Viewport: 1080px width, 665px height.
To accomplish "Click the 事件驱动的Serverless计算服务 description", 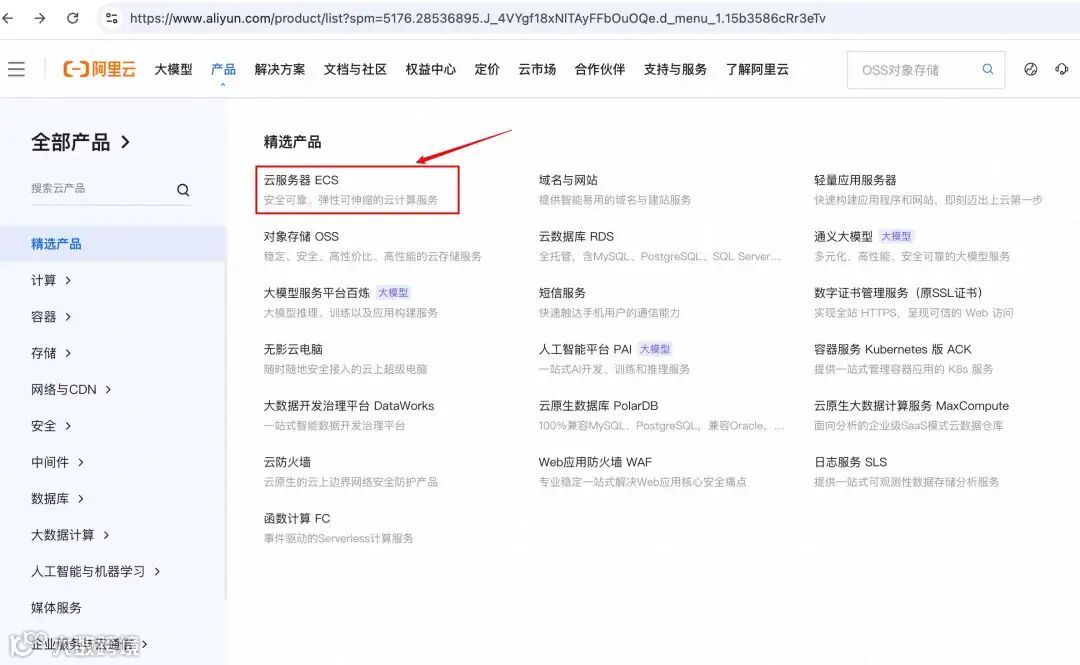I will [x=338, y=538].
